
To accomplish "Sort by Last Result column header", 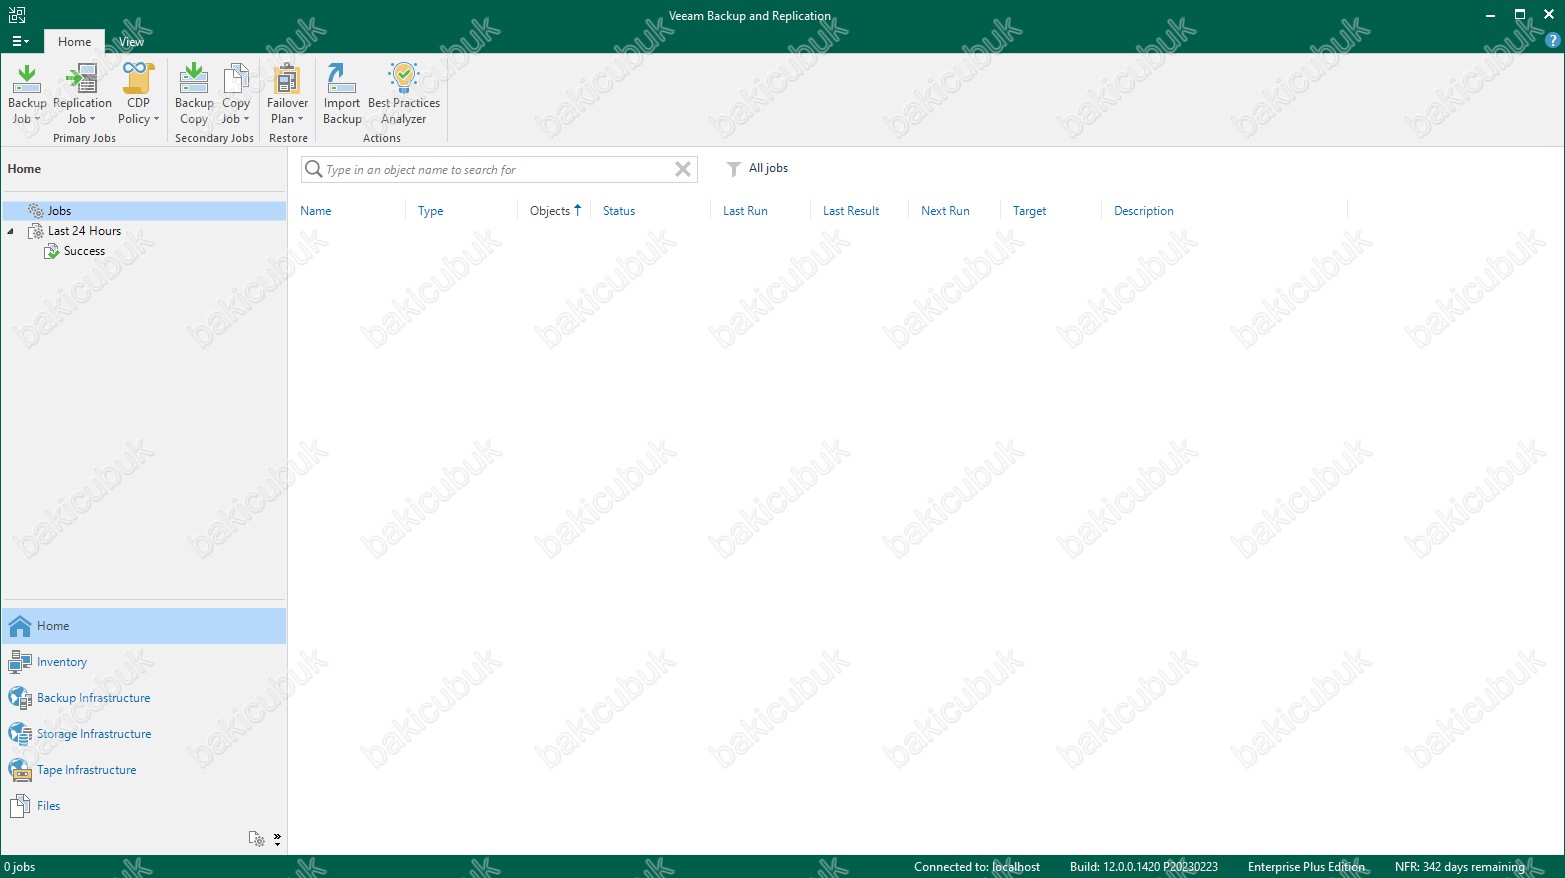I will (851, 211).
